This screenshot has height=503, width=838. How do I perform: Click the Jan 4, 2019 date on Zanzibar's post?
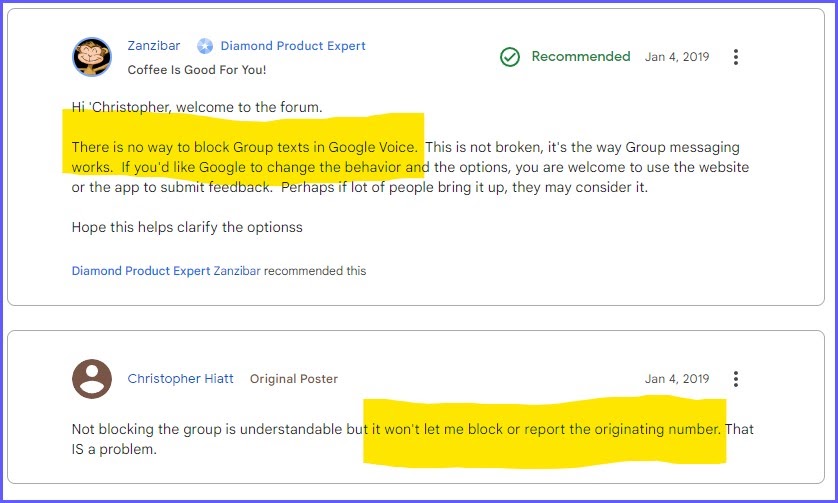click(677, 57)
